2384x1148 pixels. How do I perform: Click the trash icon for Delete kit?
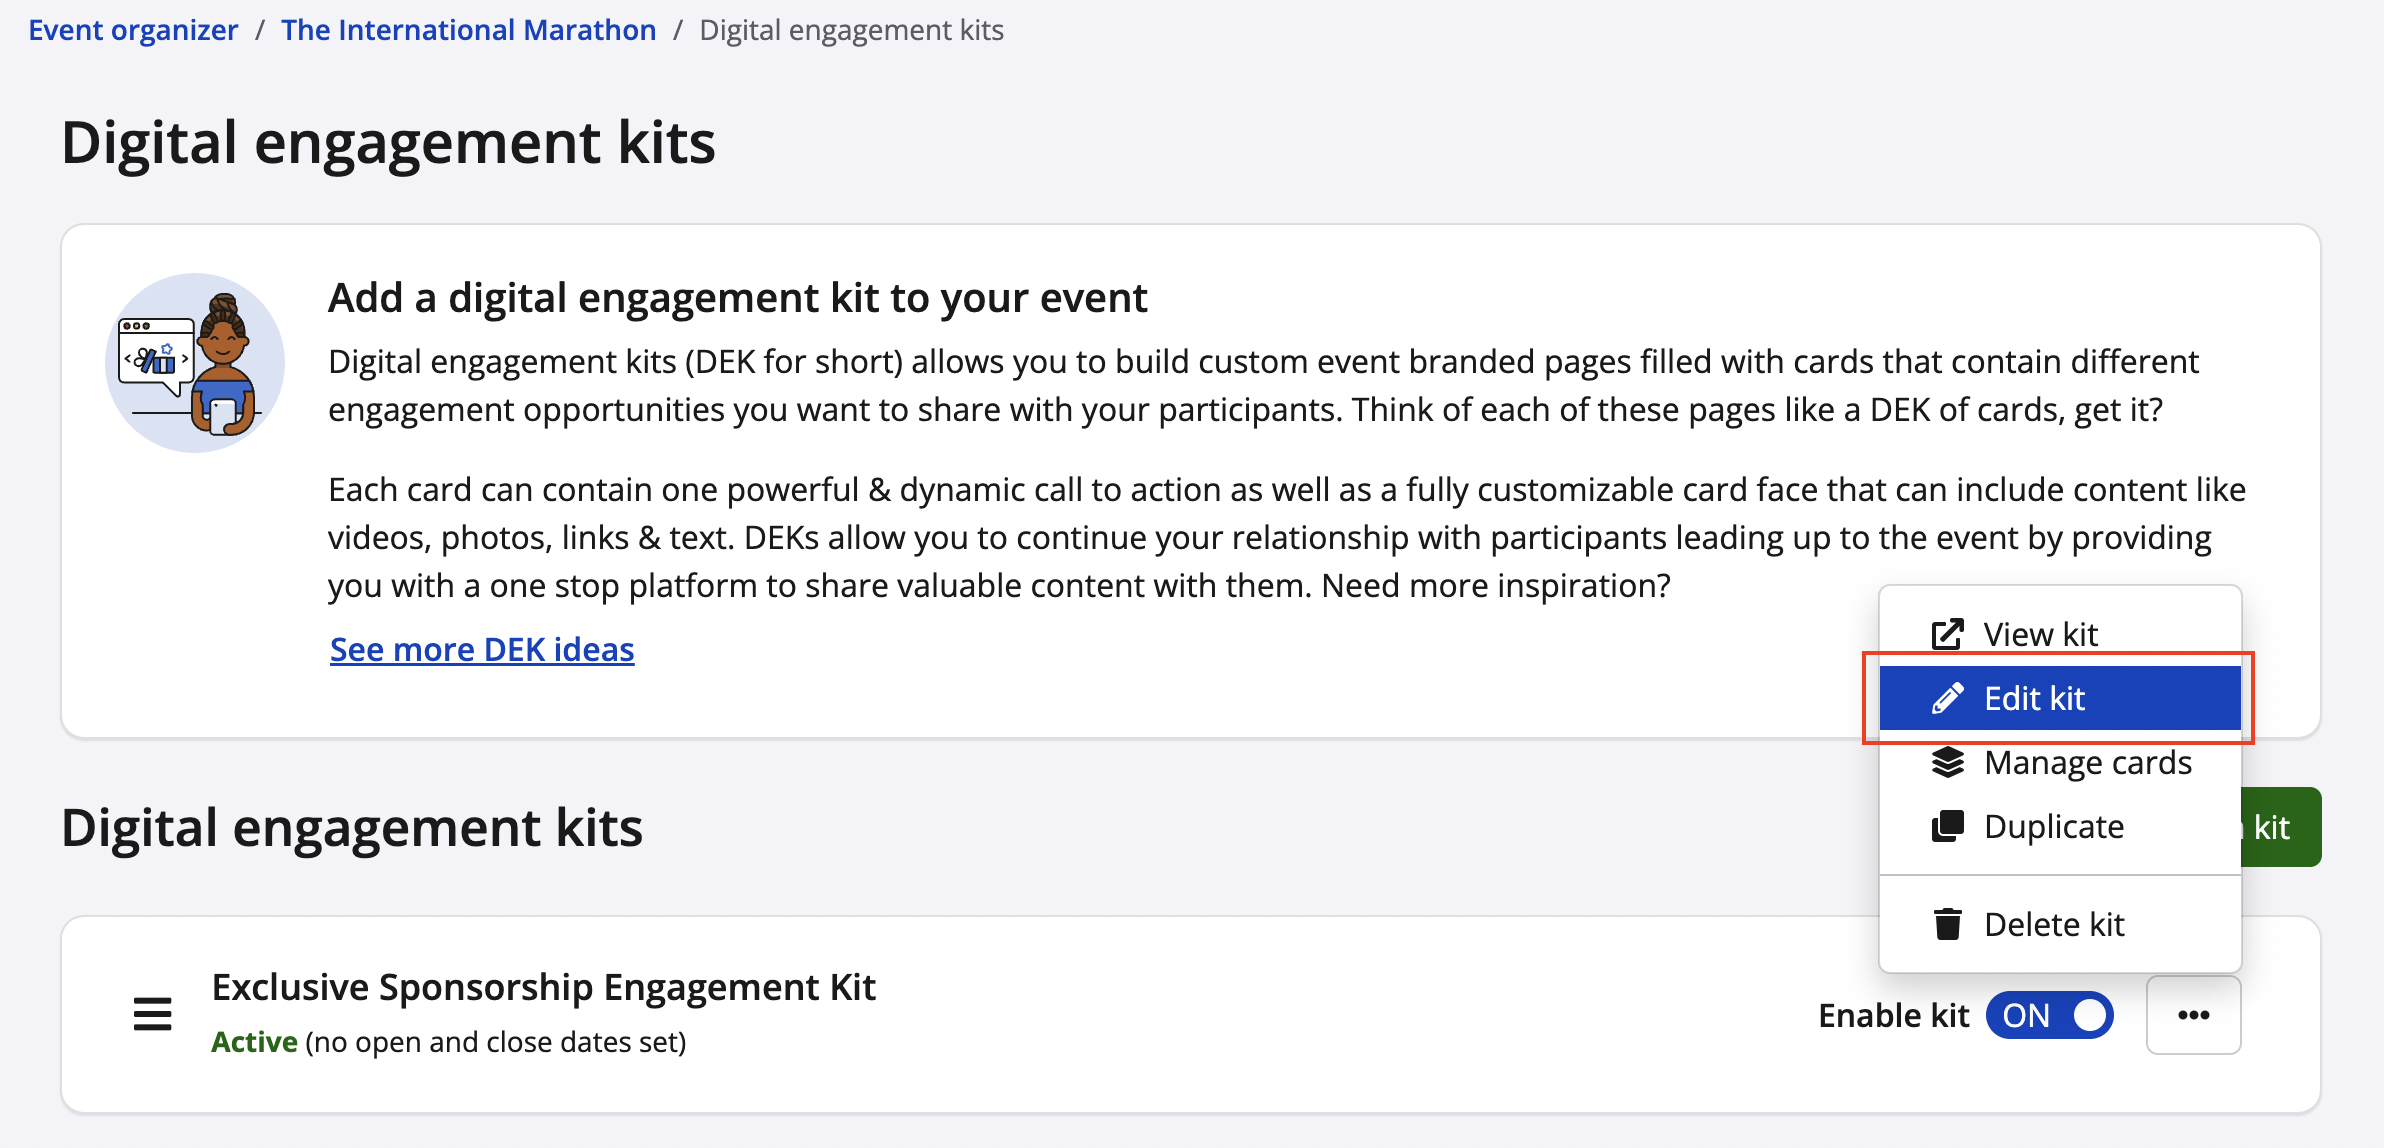click(x=1947, y=924)
